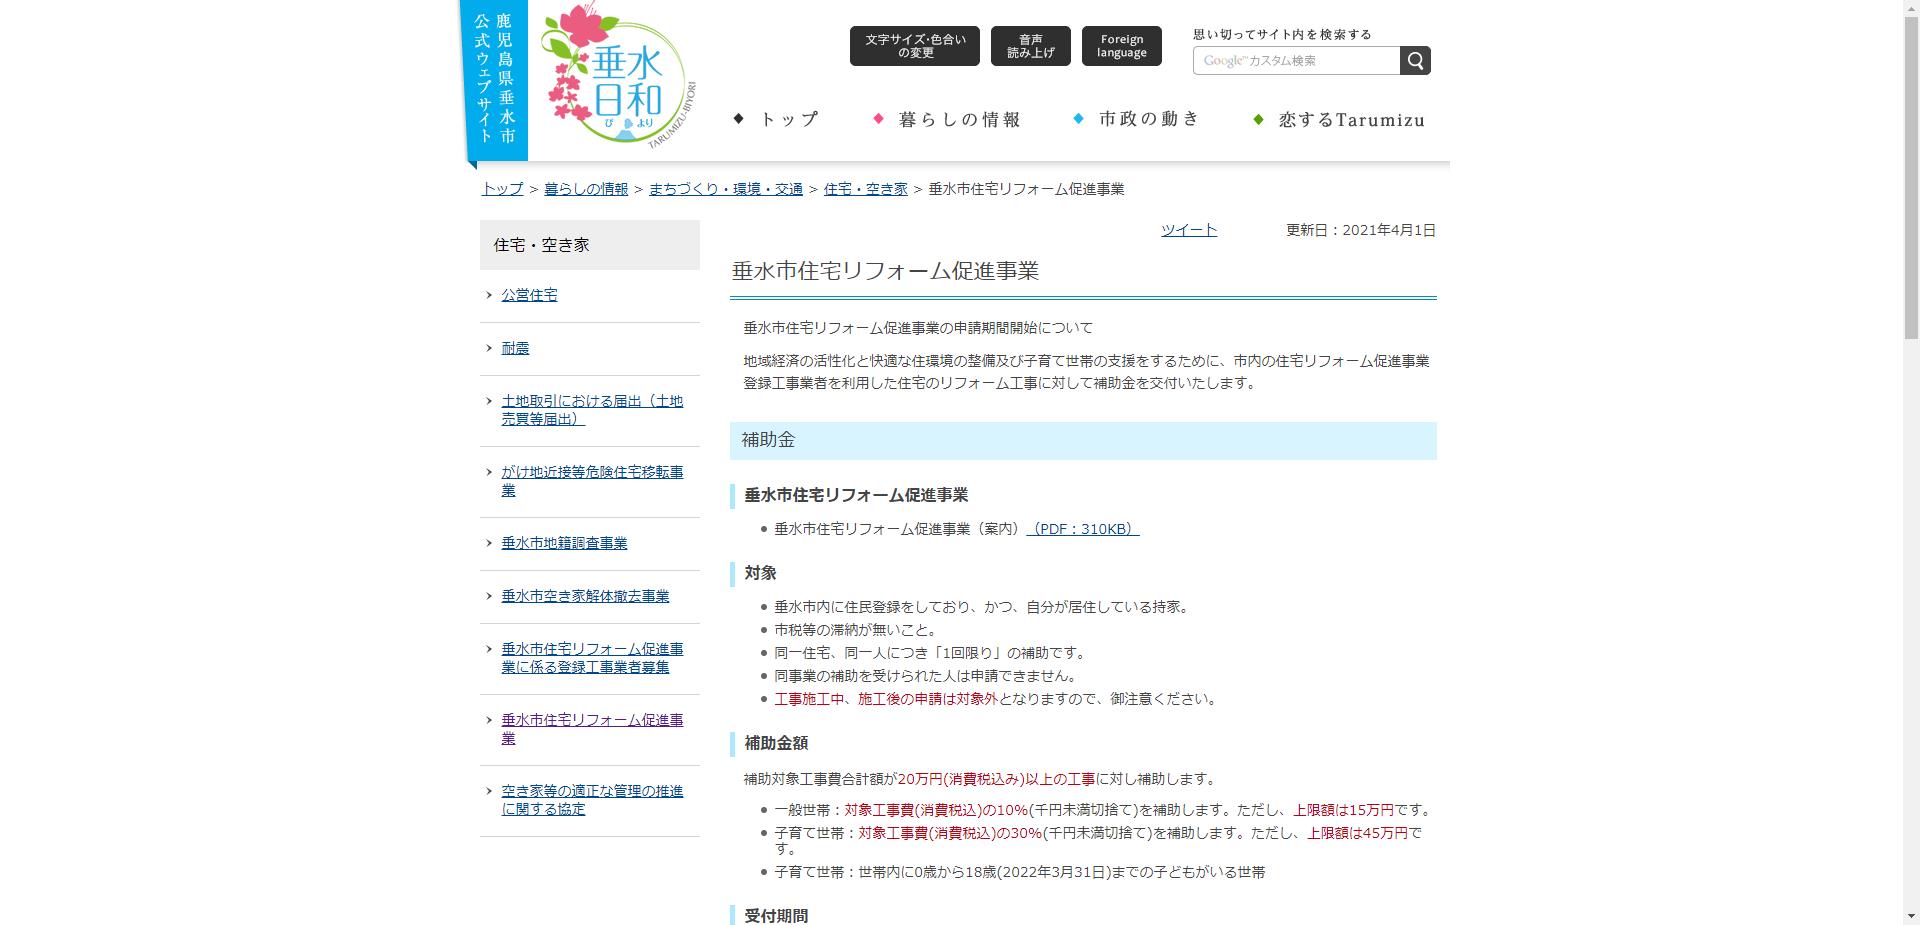Expand 垂水市地籍調査事業 in the sidebar
Image resolution: width=1920 pixels, height=925 pixels.
[x=563, y=543]
